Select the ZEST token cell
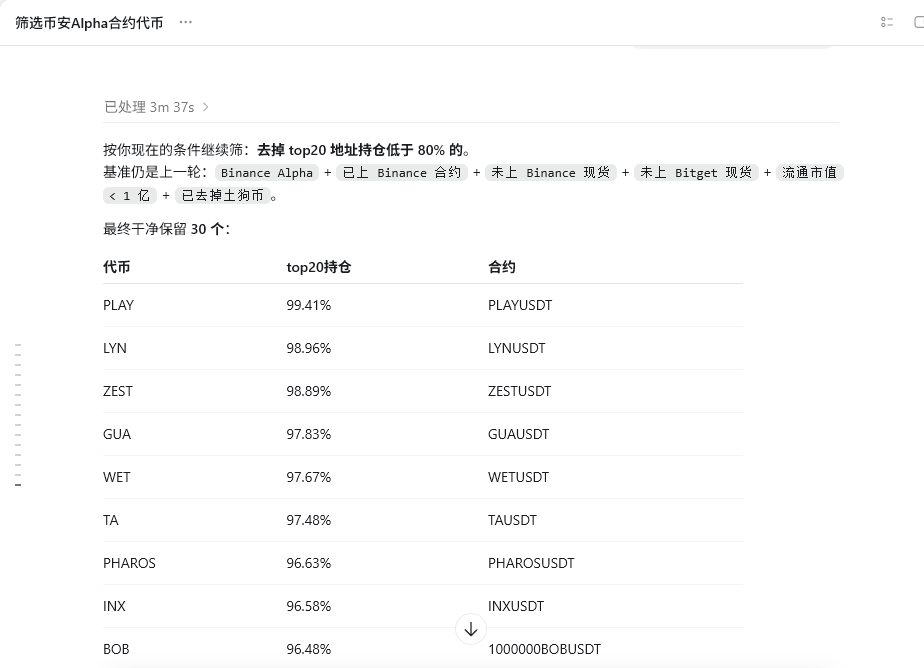The width and height of the screenshot is (924, 668). pos(118,391)
